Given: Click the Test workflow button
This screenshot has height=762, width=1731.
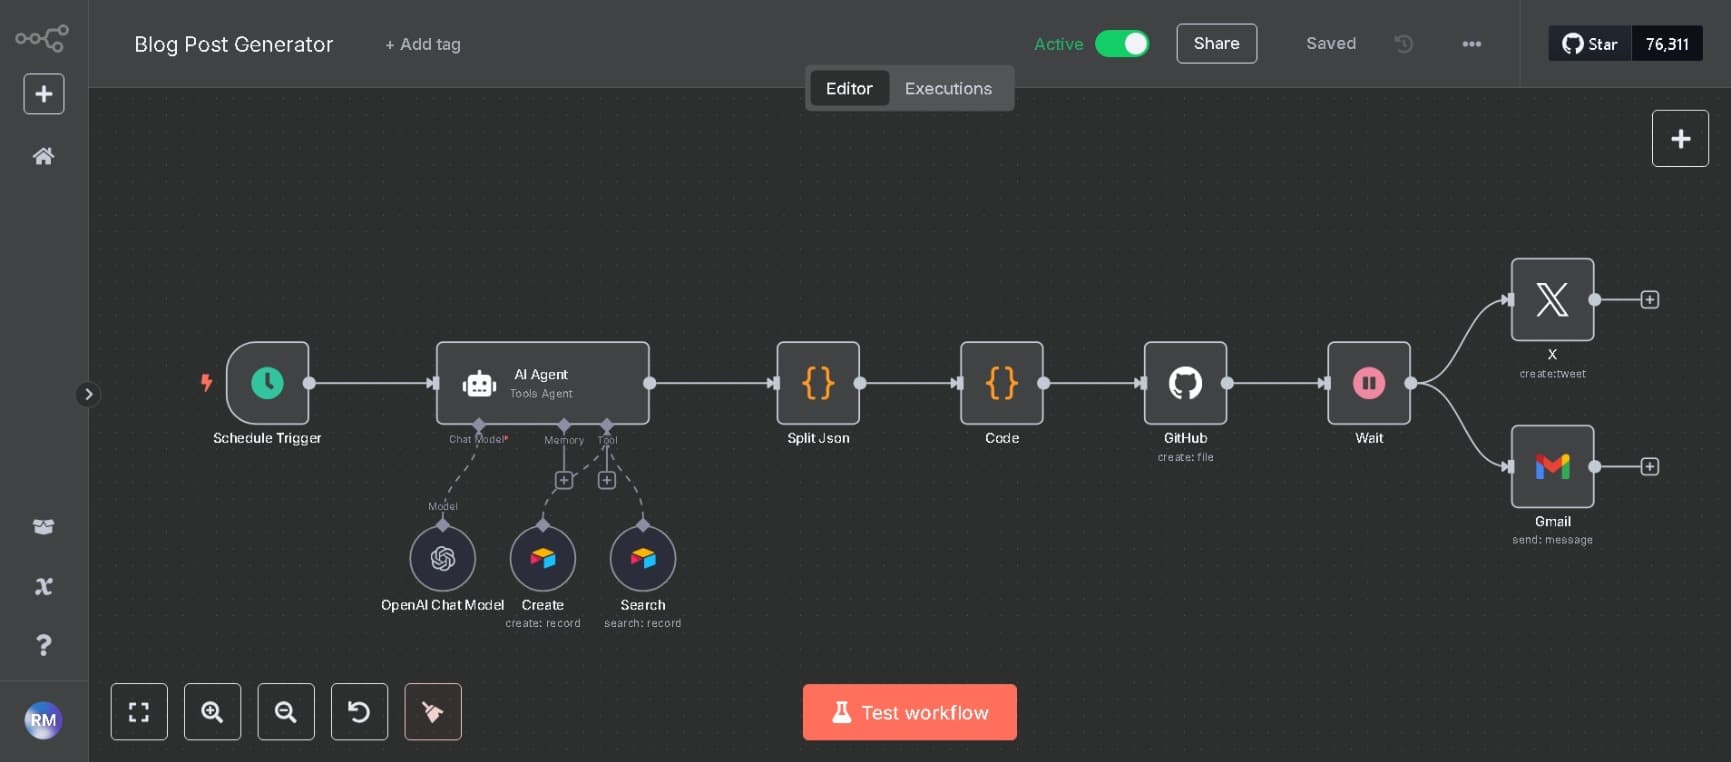Looking at the screenshot, I should click(910, 712).
